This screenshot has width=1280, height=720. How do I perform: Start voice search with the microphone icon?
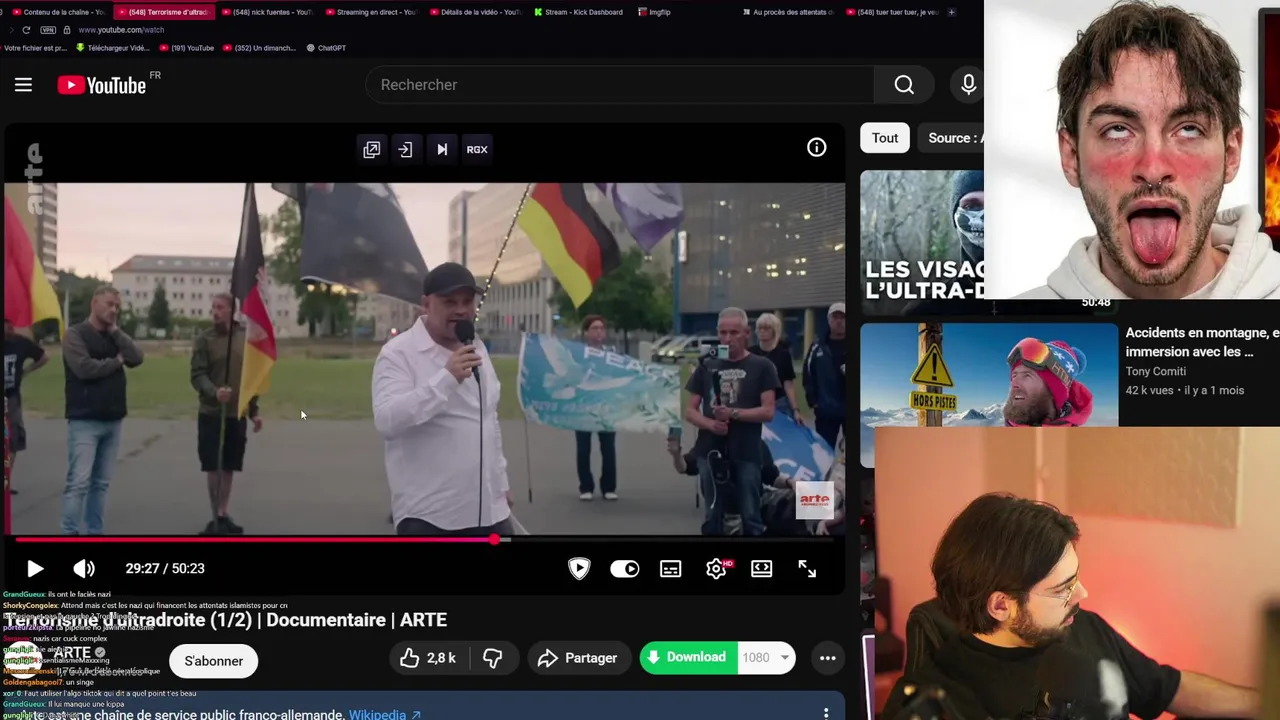point(968,85)
